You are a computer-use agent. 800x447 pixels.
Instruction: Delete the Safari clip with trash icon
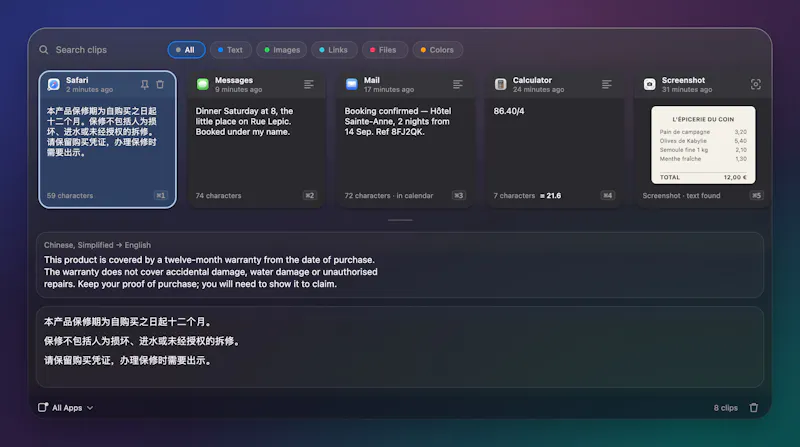(160, 85)
